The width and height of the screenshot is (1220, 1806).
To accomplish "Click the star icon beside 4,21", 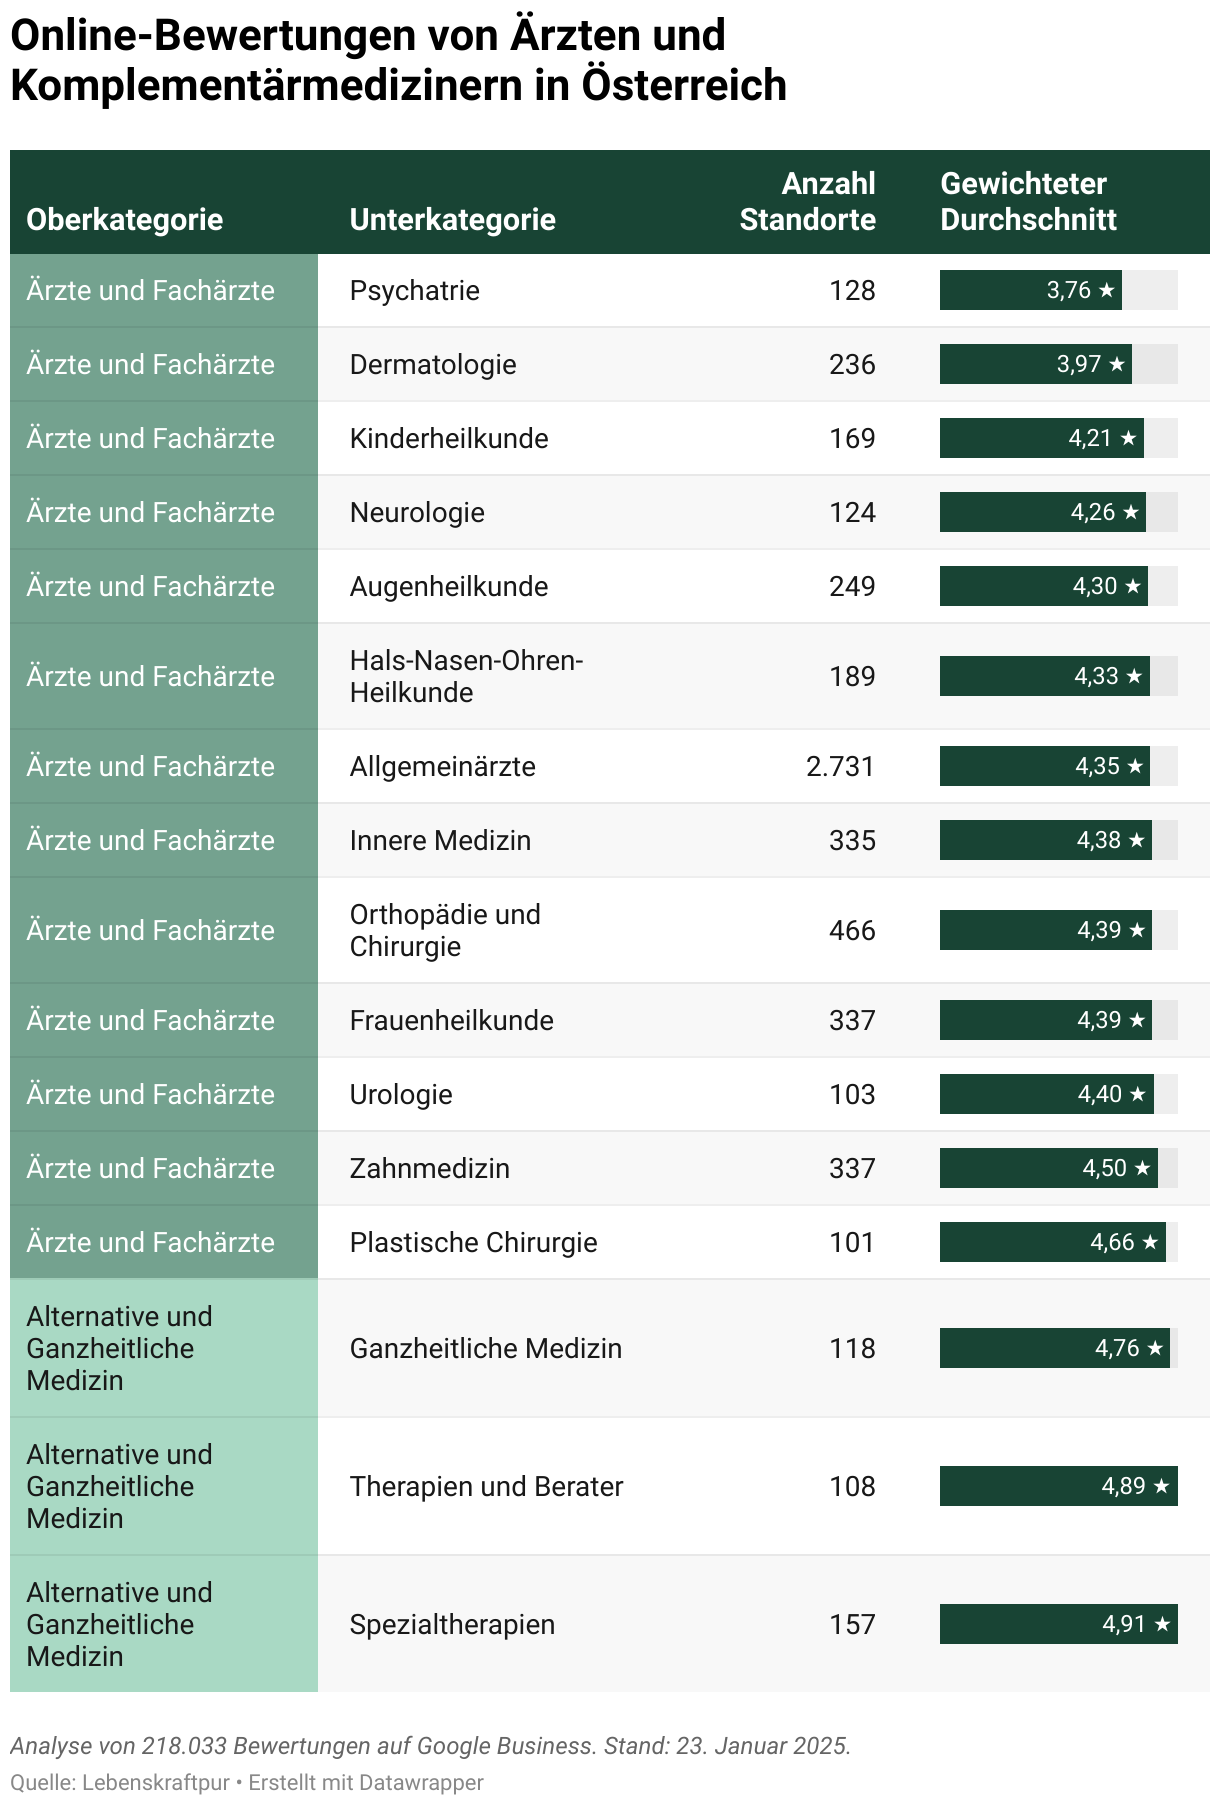I will tap(1128, 439).
